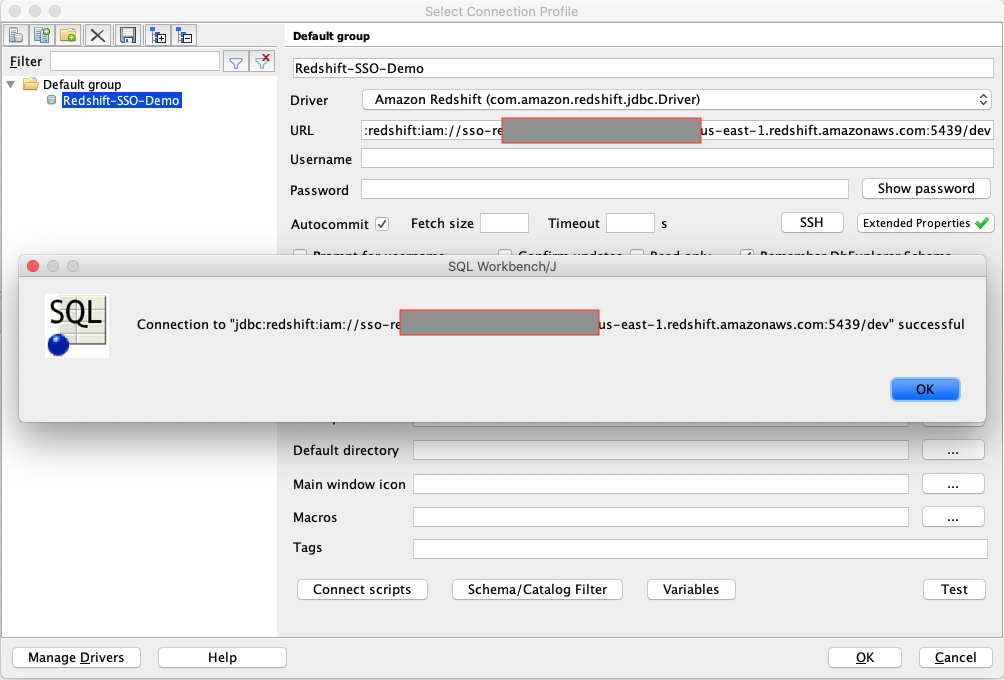Browse for Main window icon file
Image resolution: width=1004 pixels, height=680 pixels.
tap(952, 485)
